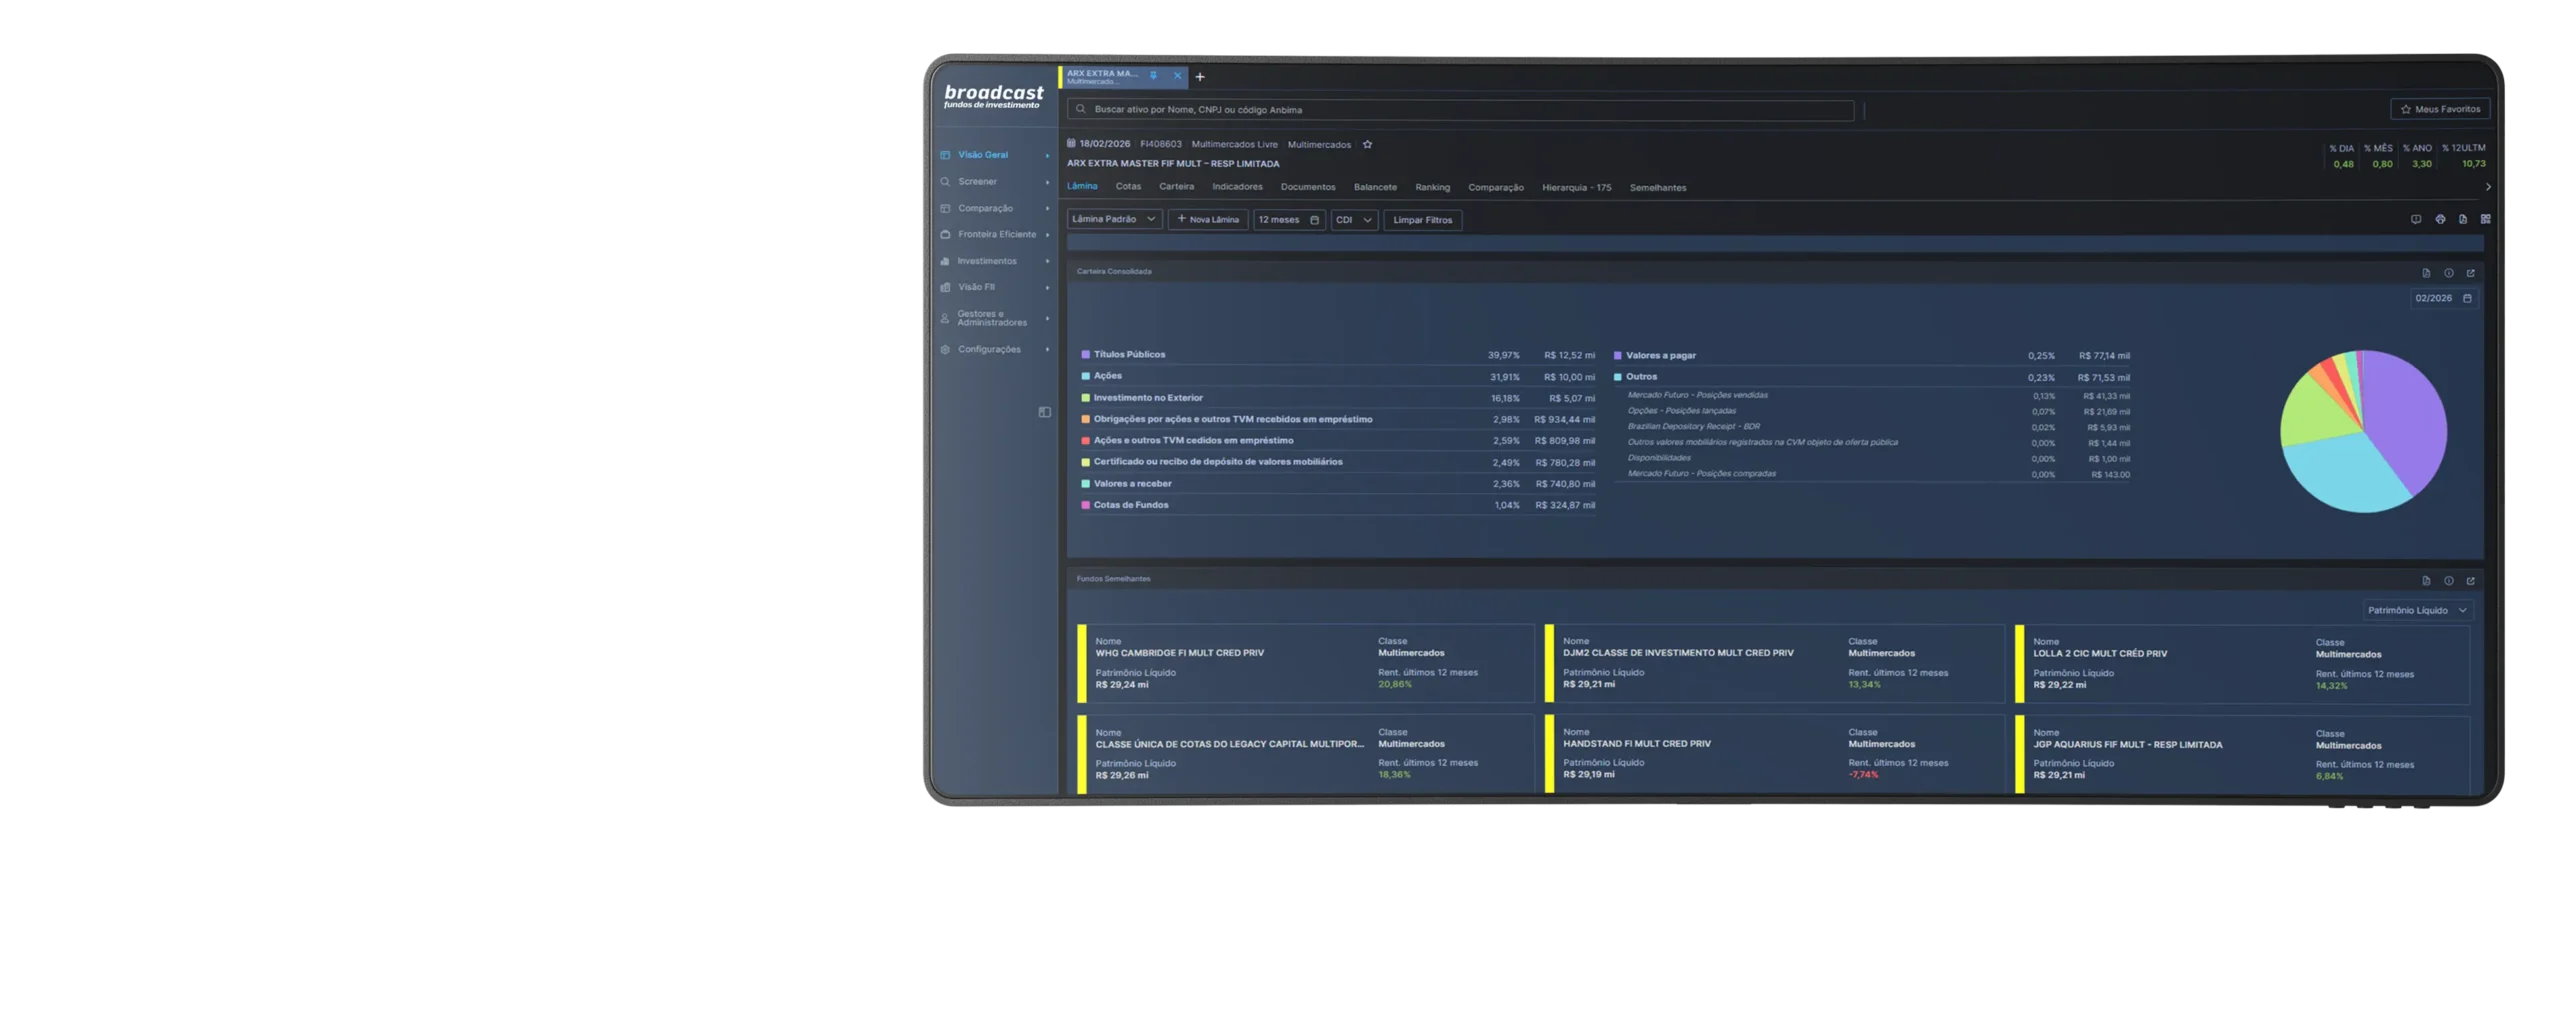The image size is (2560, 1023).
Task: Click the plus icon to add new tab
Action: point(1200,77)
